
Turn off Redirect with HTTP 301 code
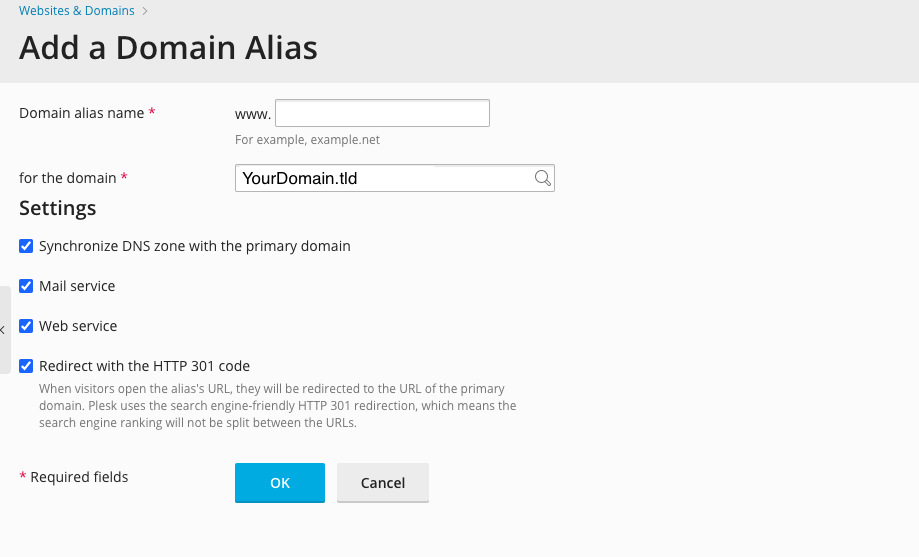(26, 366)
